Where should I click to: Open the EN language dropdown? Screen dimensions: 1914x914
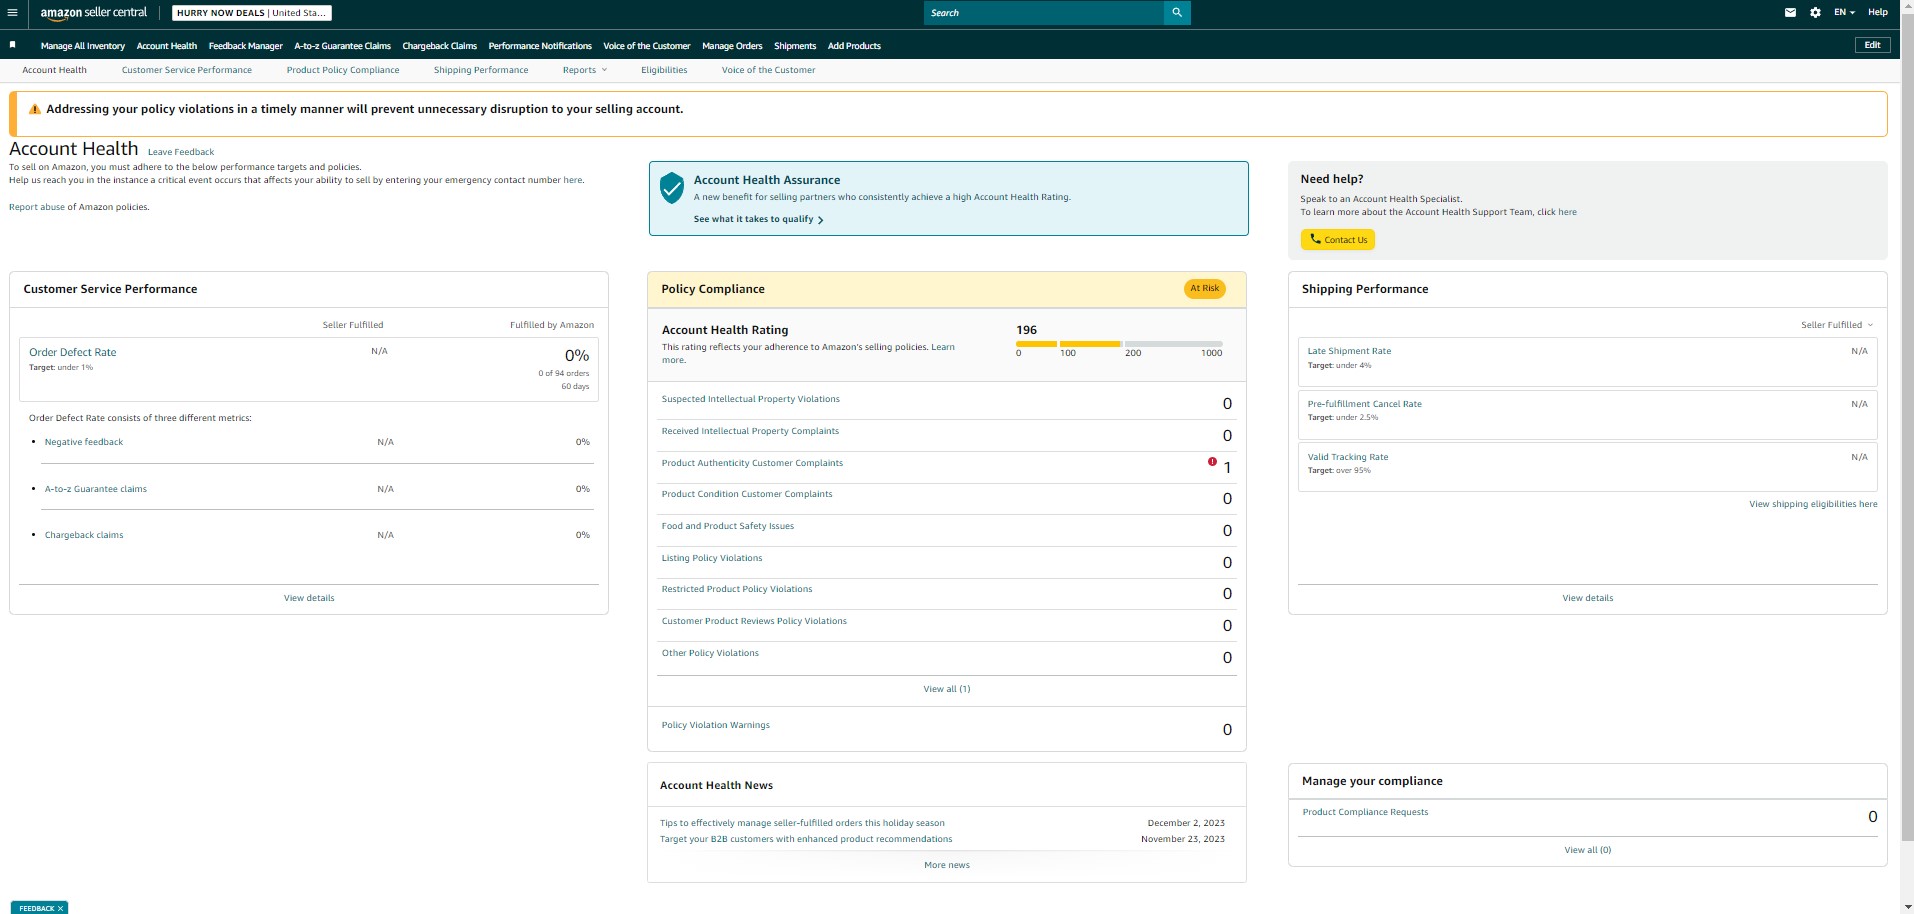pos(1844,13)
